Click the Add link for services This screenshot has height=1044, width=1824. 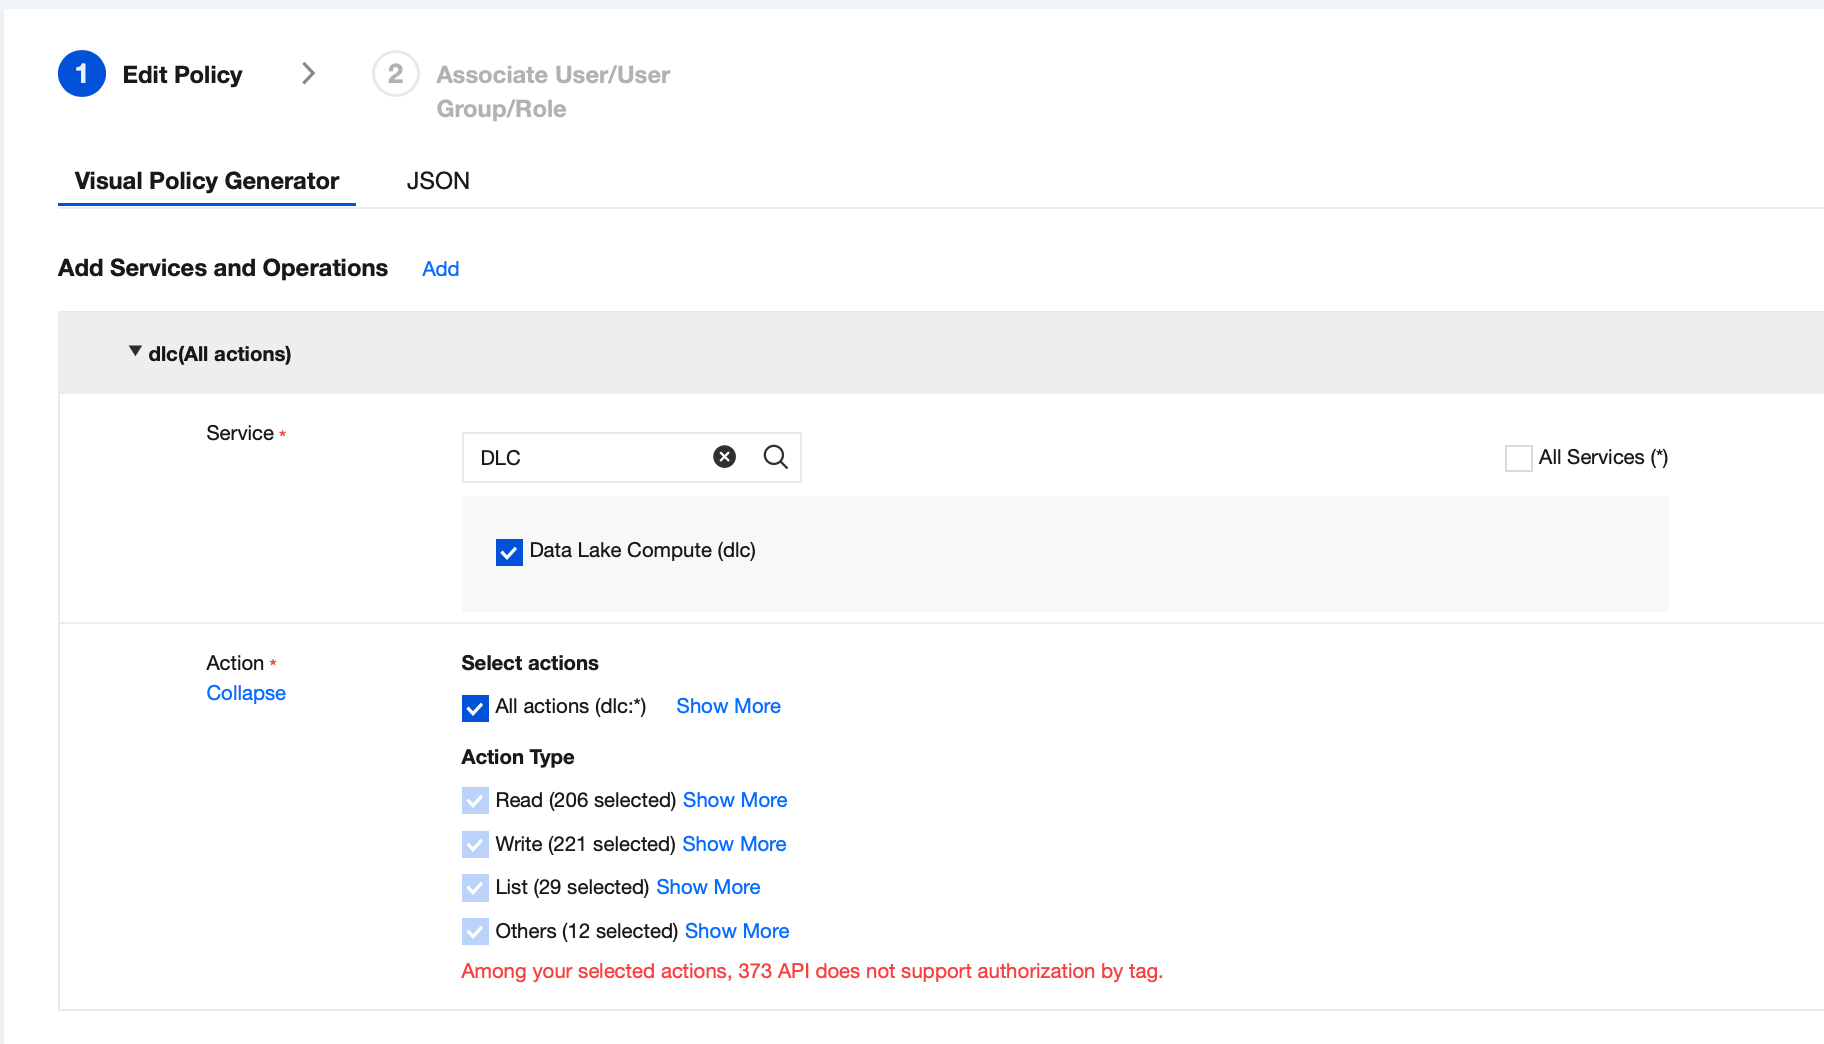click(x=440, y=269)
